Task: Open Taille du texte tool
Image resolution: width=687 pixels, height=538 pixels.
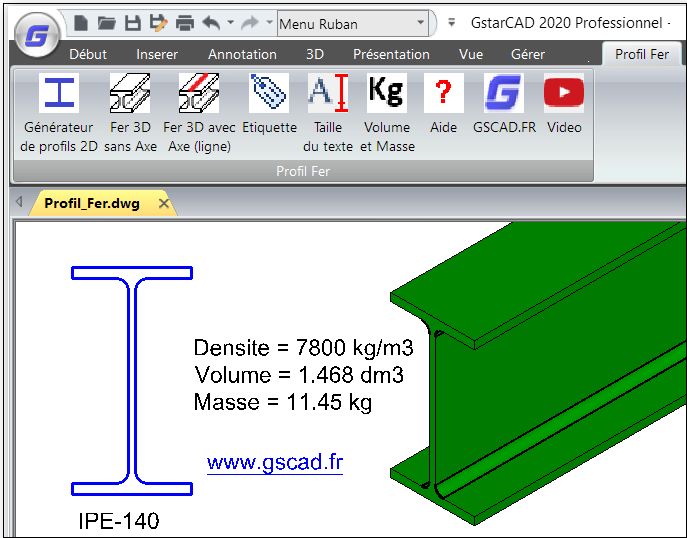Action: tap(328, 113)
